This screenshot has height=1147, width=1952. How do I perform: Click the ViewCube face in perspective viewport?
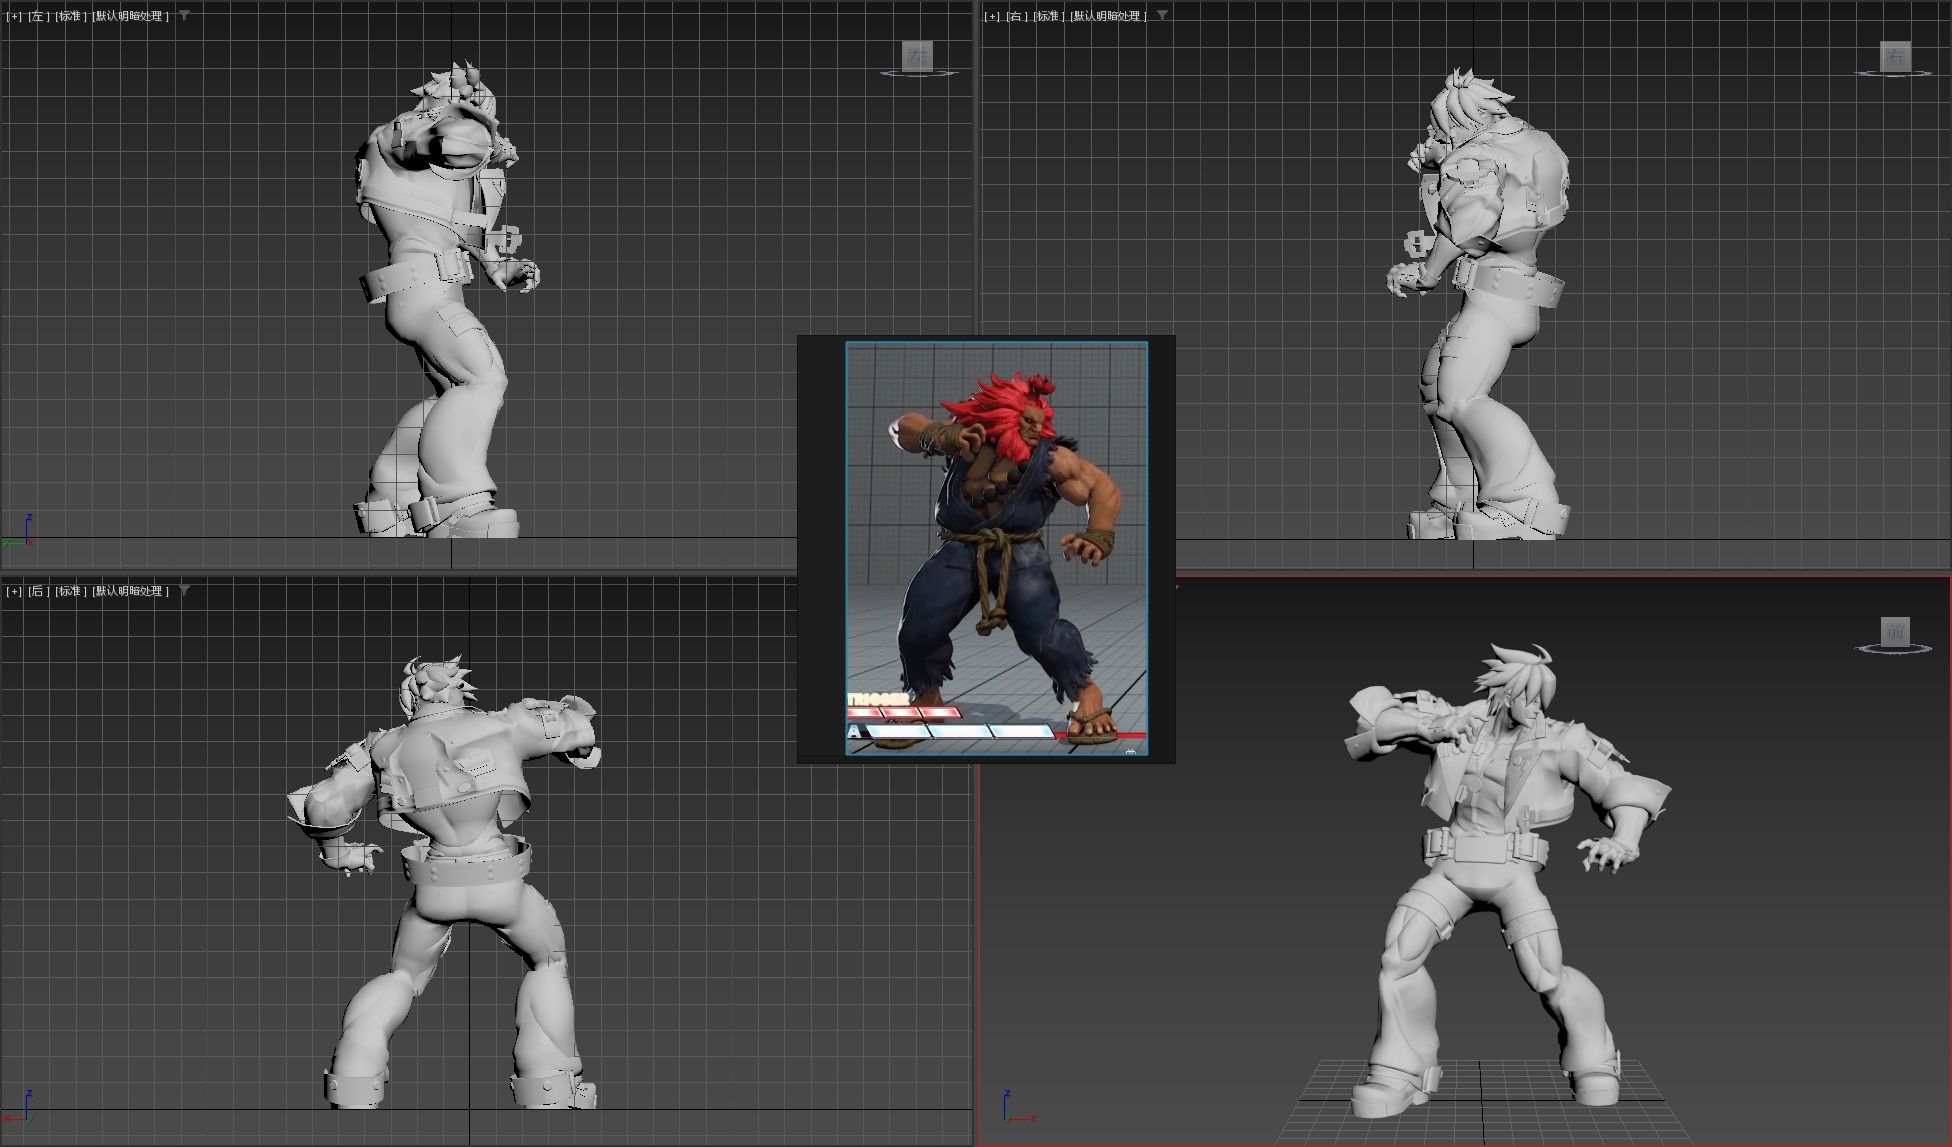(1894, 631)
